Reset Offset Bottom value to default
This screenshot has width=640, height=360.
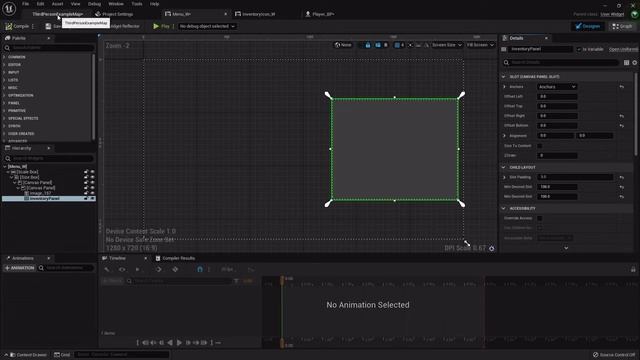[622, 126]
